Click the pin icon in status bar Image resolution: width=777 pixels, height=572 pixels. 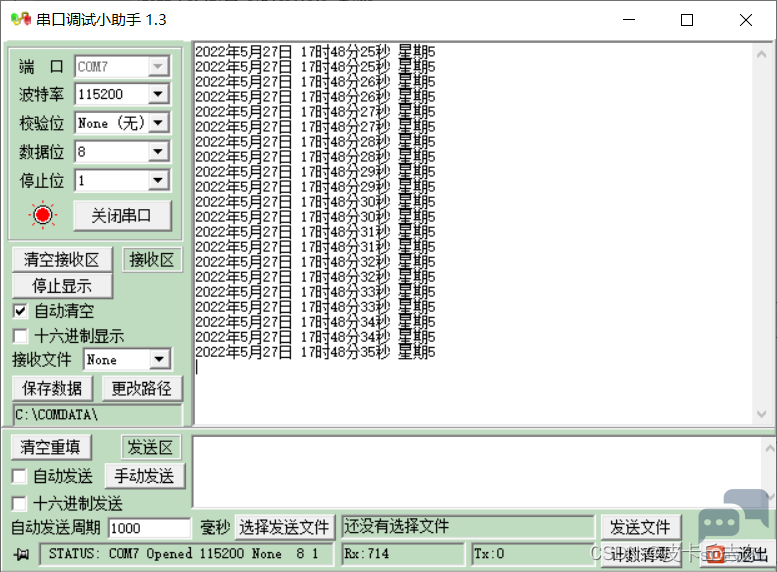point(21,554)
